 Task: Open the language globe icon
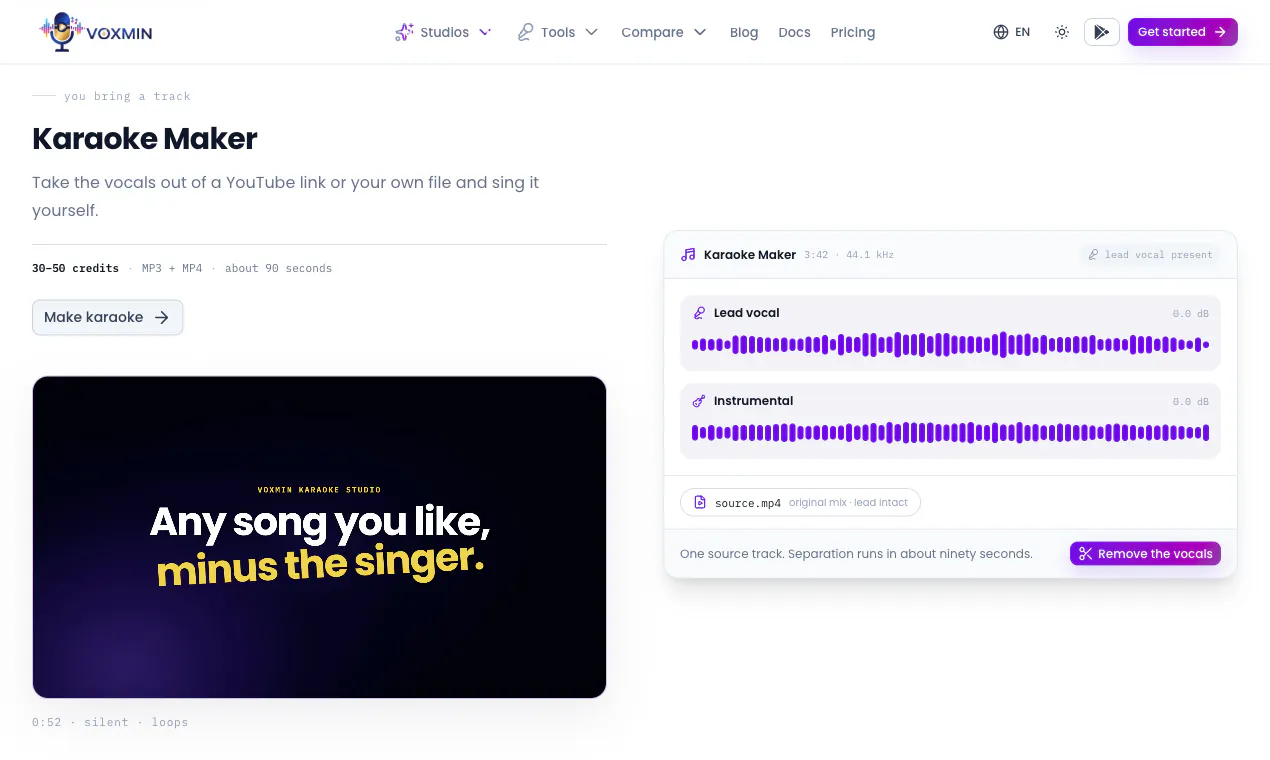click(1001, 32)
